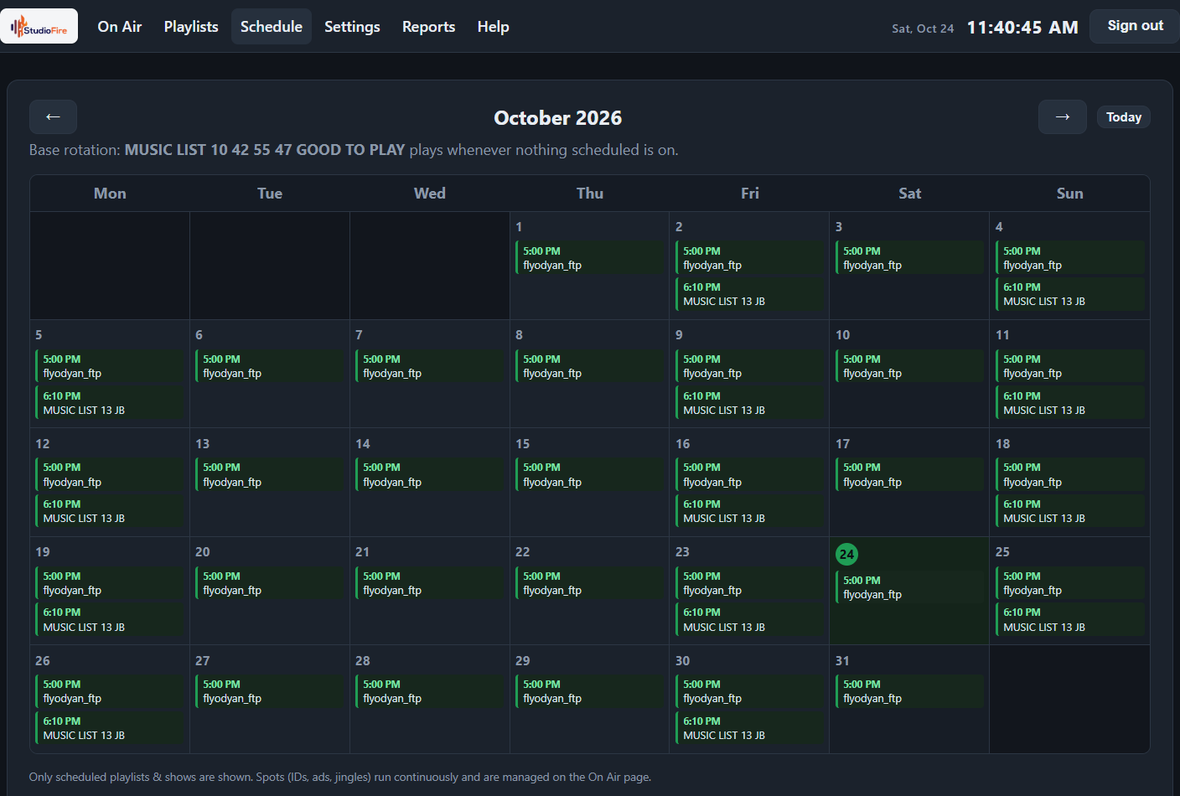Open 5:00 PM flyodyan_ftp event on October 26
The width and height of the screenshot is (1180, 796).
109,691
